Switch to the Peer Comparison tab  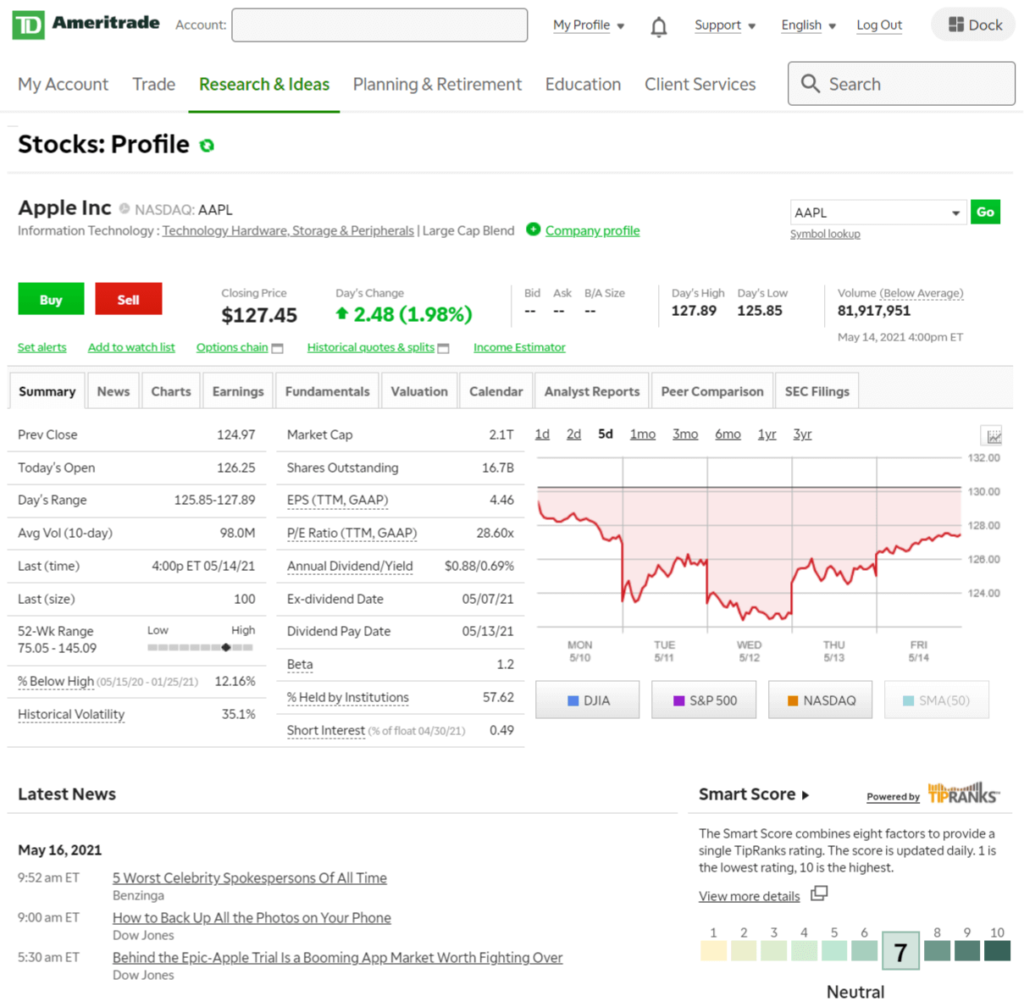[x=712, y=391]
